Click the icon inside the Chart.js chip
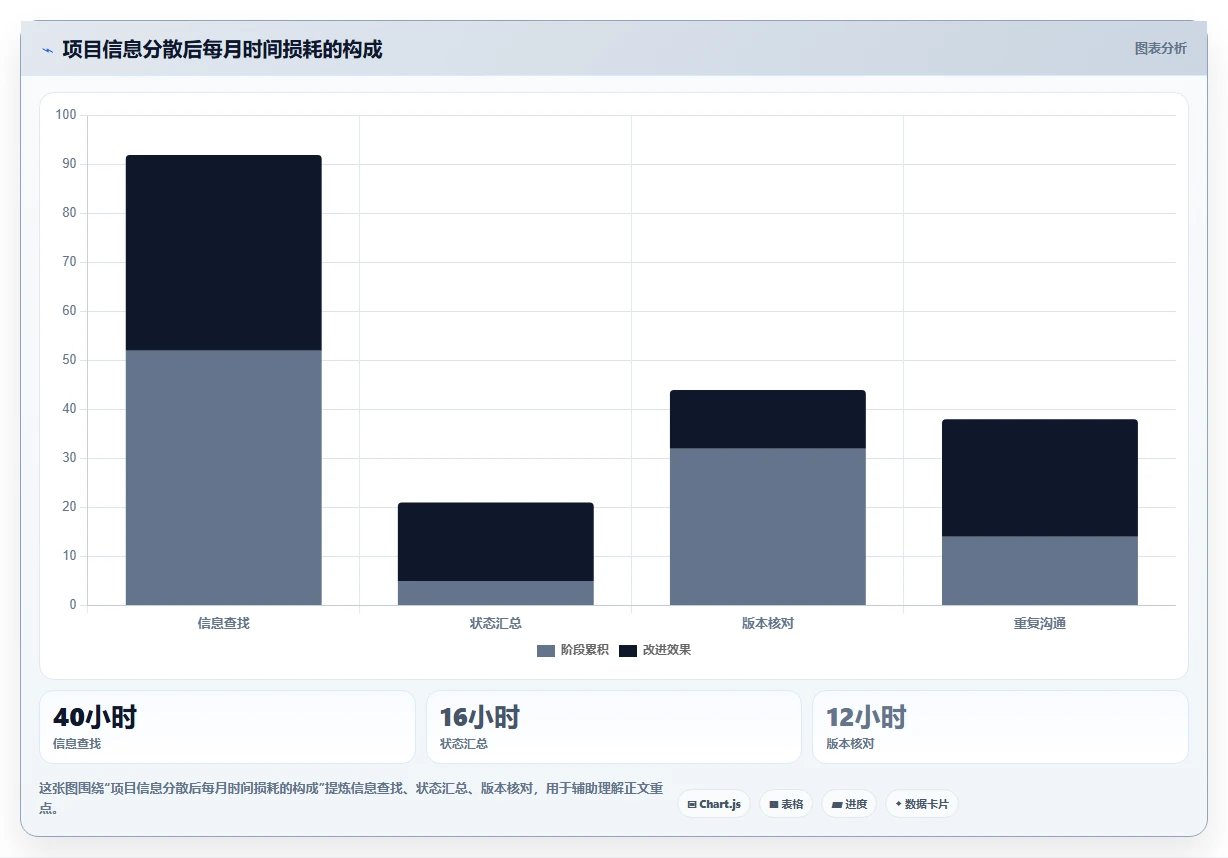Image resolution: width=1228 pixels, height=858 pixels. click(x=692, y=804)
